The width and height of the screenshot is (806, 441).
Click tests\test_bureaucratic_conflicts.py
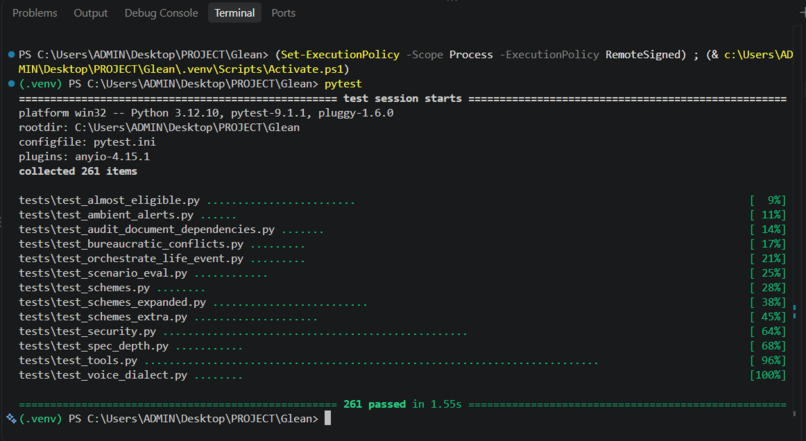[131, 244]
